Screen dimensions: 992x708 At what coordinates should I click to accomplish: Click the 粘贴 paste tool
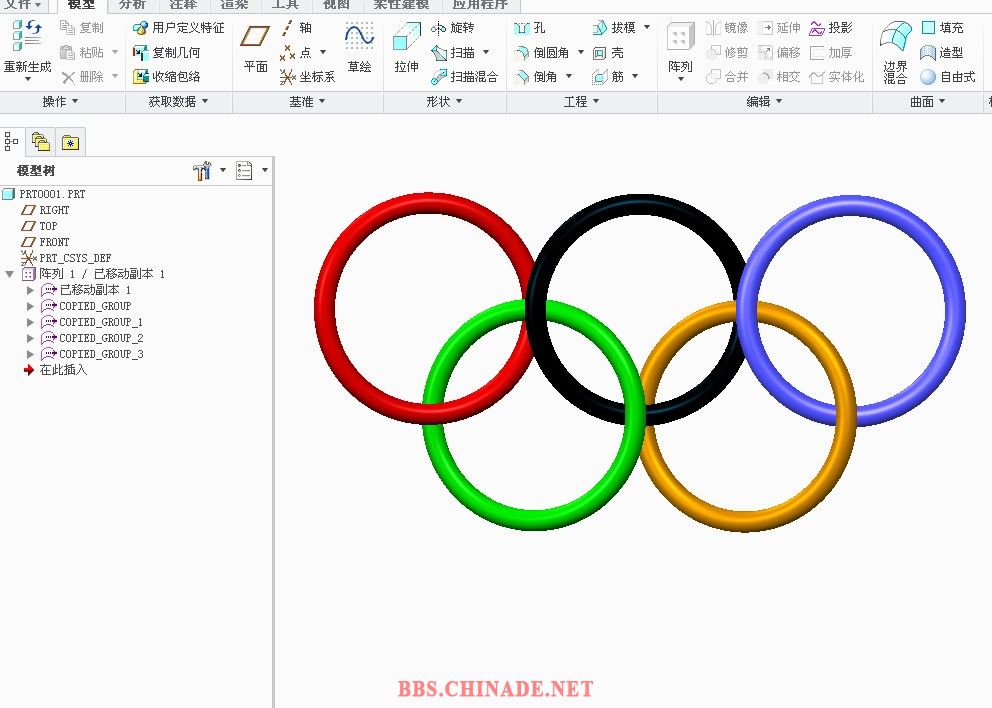tap(82, 52)
